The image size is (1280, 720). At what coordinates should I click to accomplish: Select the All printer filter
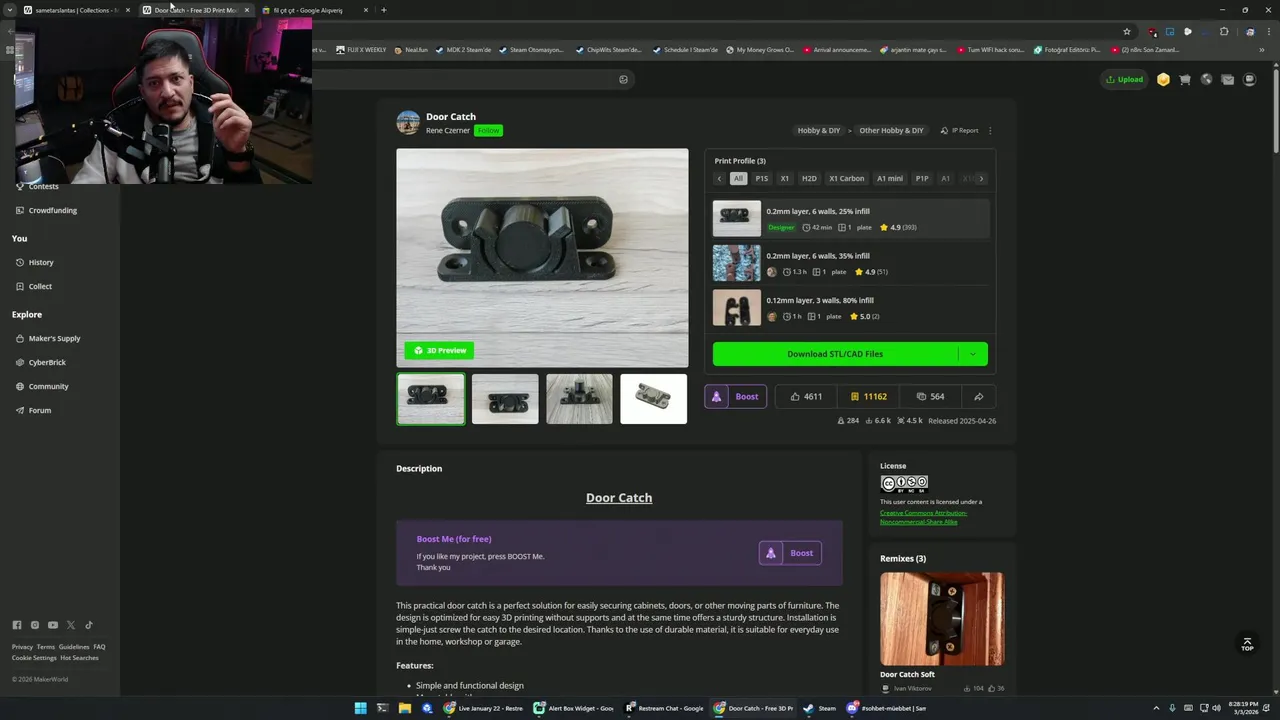[x=738, y=179]
